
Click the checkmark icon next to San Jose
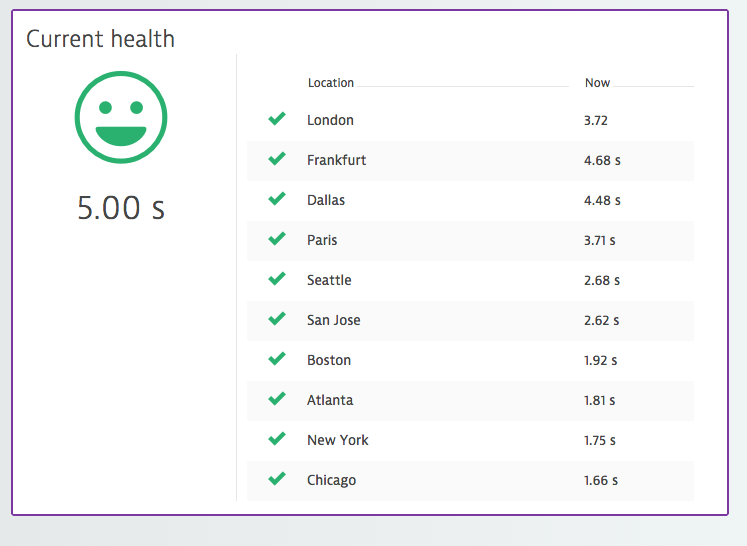(277, 318)
